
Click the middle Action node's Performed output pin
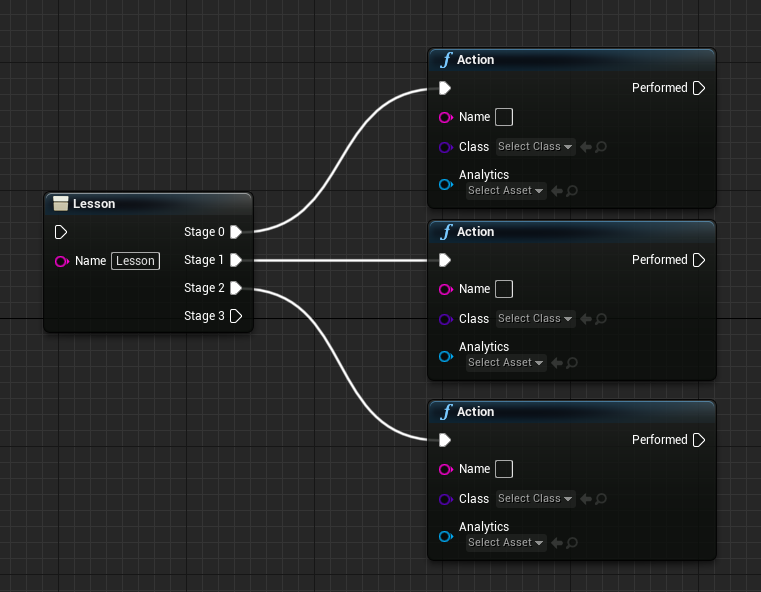tap(699, 260)
